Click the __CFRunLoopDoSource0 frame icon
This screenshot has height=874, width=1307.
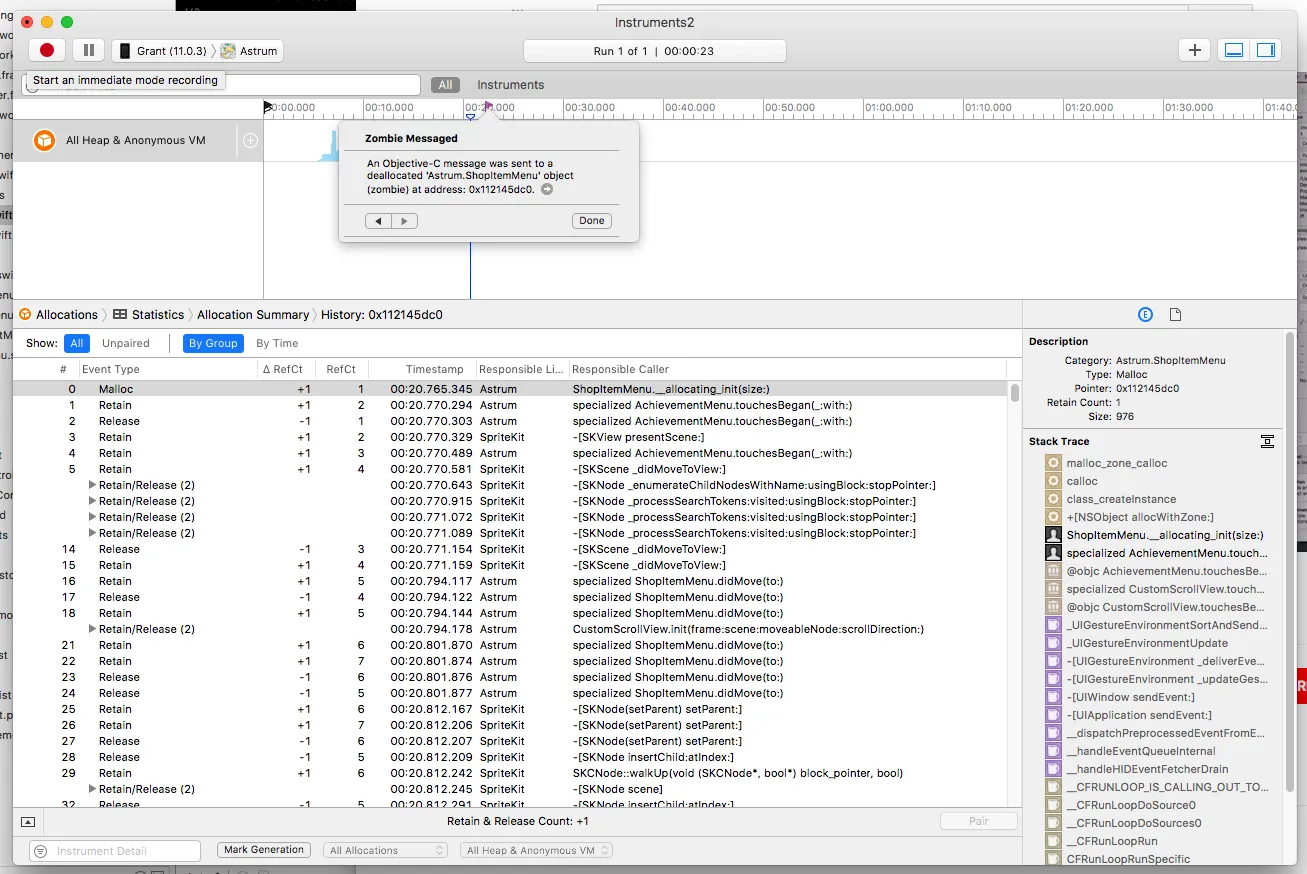point(1052,805)
